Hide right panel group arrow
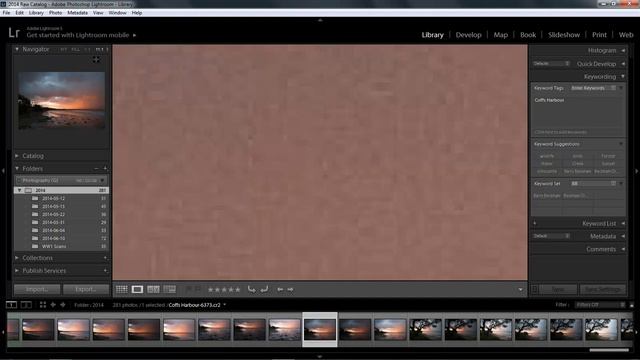The height and width of the screenshot is (360, 640). 636,171
